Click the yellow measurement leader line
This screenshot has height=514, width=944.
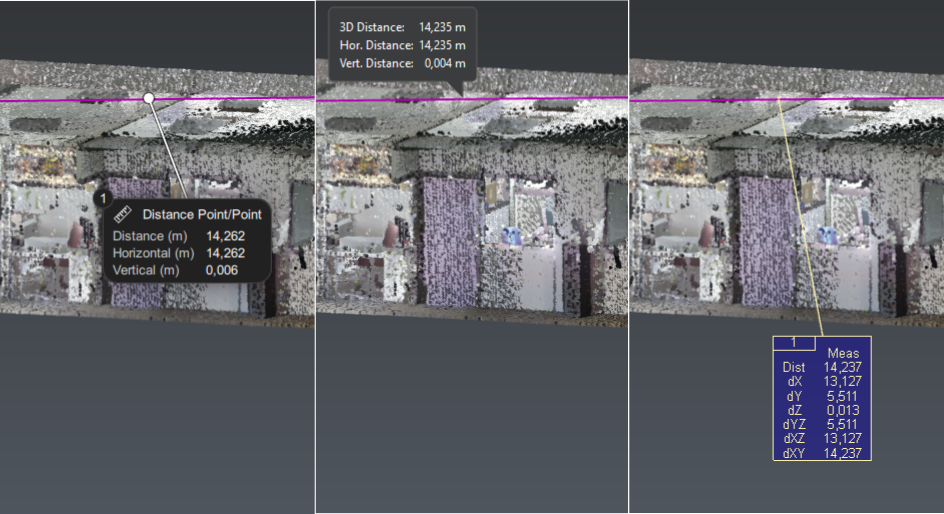tap(800, 220)
